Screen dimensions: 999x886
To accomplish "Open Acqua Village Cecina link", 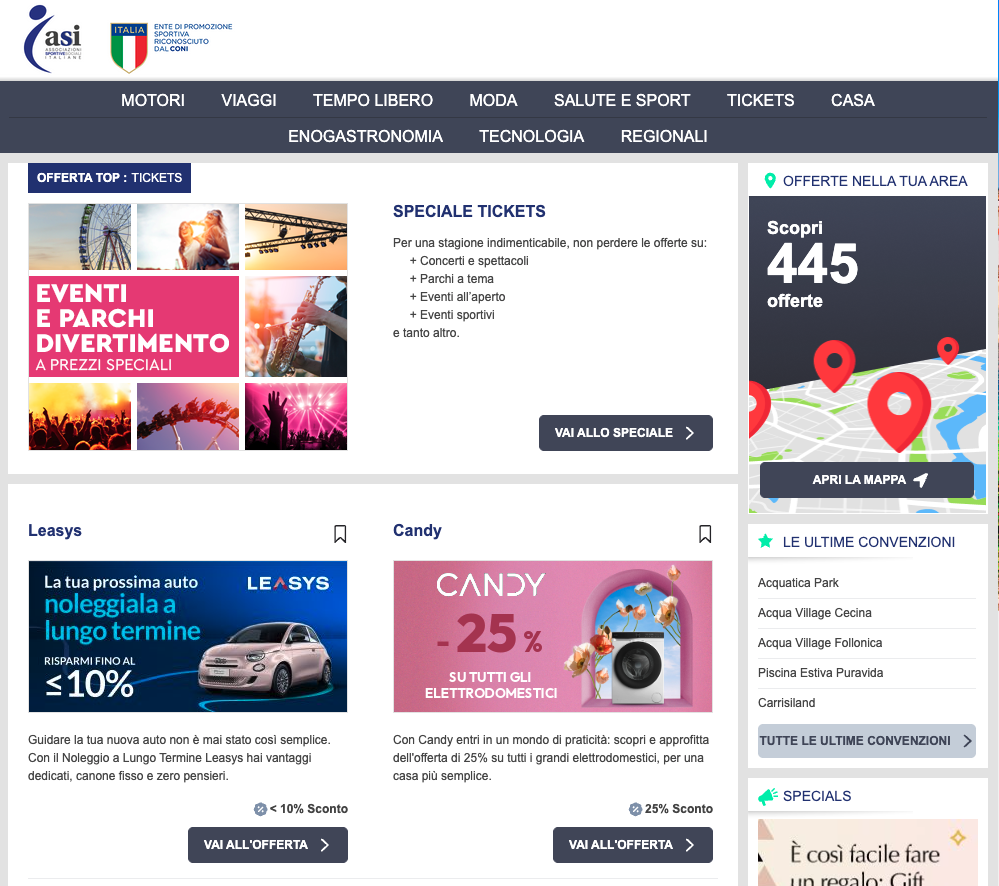I will click(x=814, y=613).
